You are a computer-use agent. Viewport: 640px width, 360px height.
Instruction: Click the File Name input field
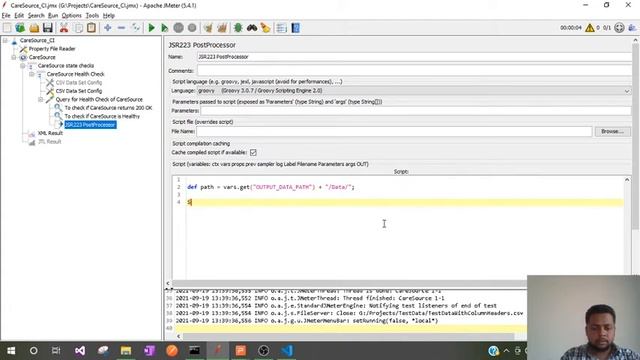pyautogui.click(x=394, y=131)
